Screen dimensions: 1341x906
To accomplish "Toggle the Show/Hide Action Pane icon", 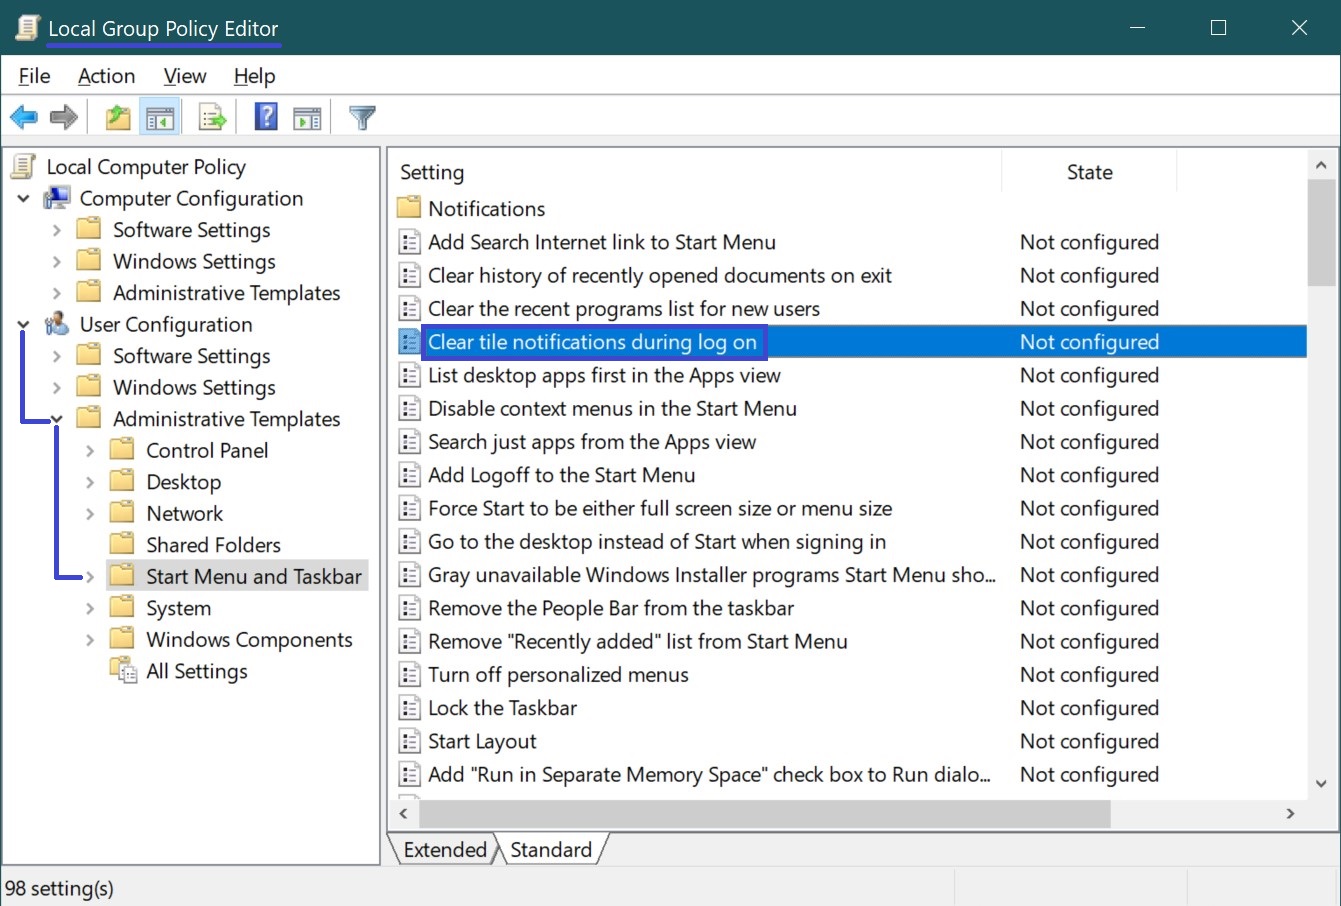I will coord(307,118).
